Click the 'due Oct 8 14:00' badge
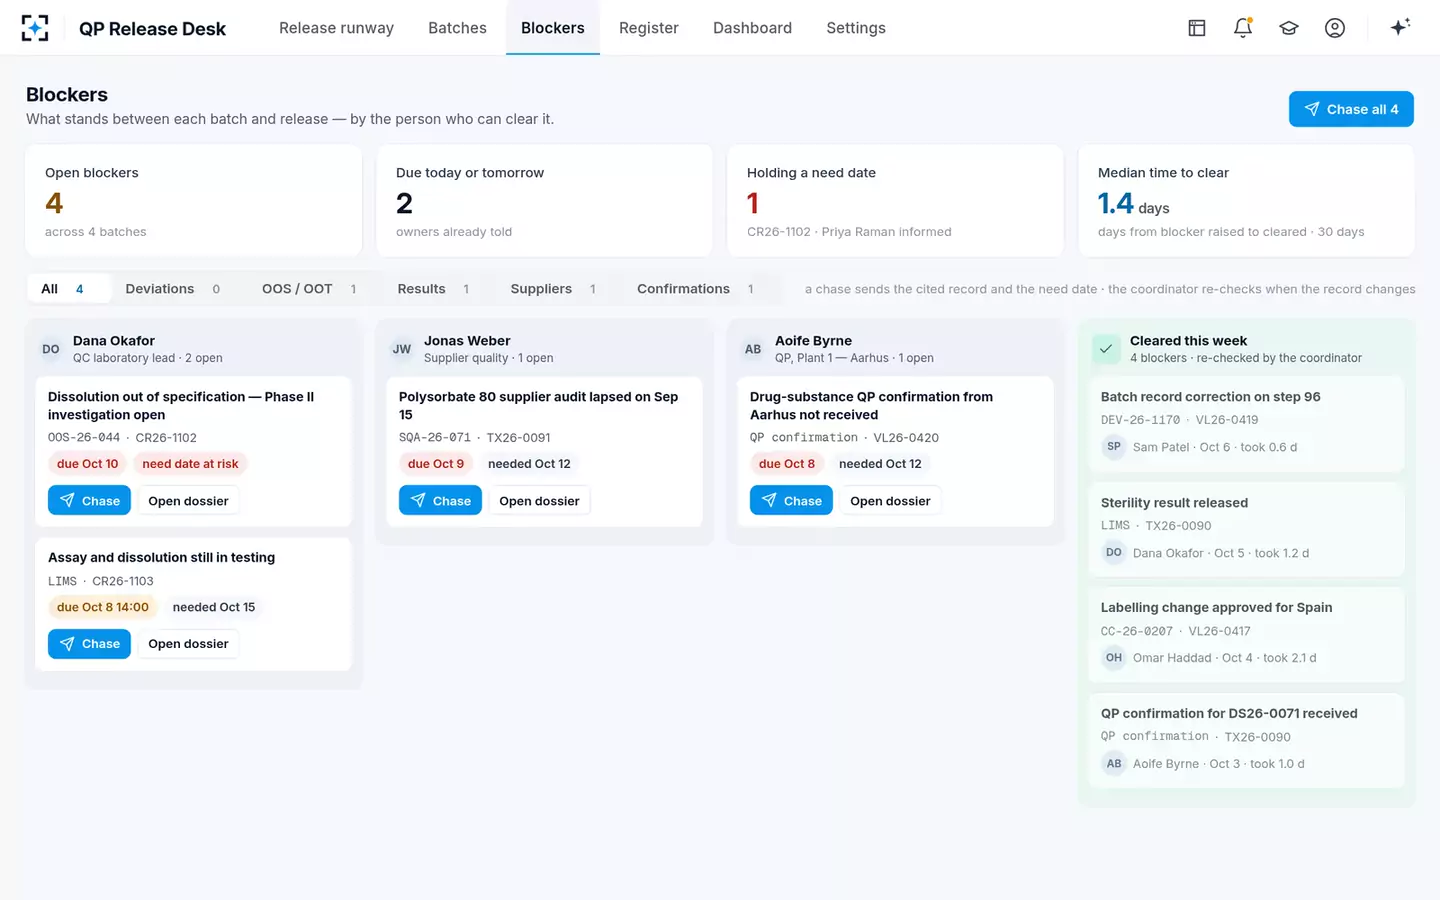Image resolution: width=1440 pixels, height=900 pixels. click(103, 607)
